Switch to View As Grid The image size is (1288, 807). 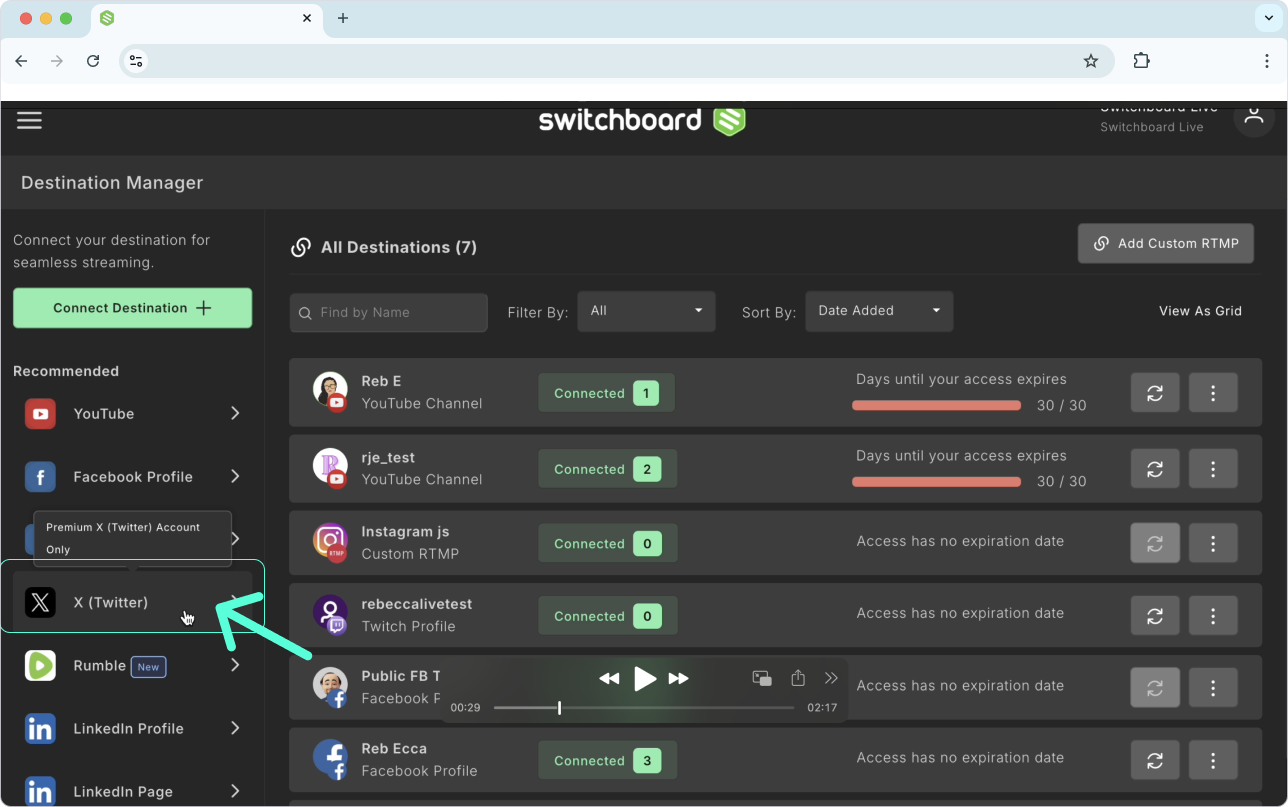(x=1200, y=311)
